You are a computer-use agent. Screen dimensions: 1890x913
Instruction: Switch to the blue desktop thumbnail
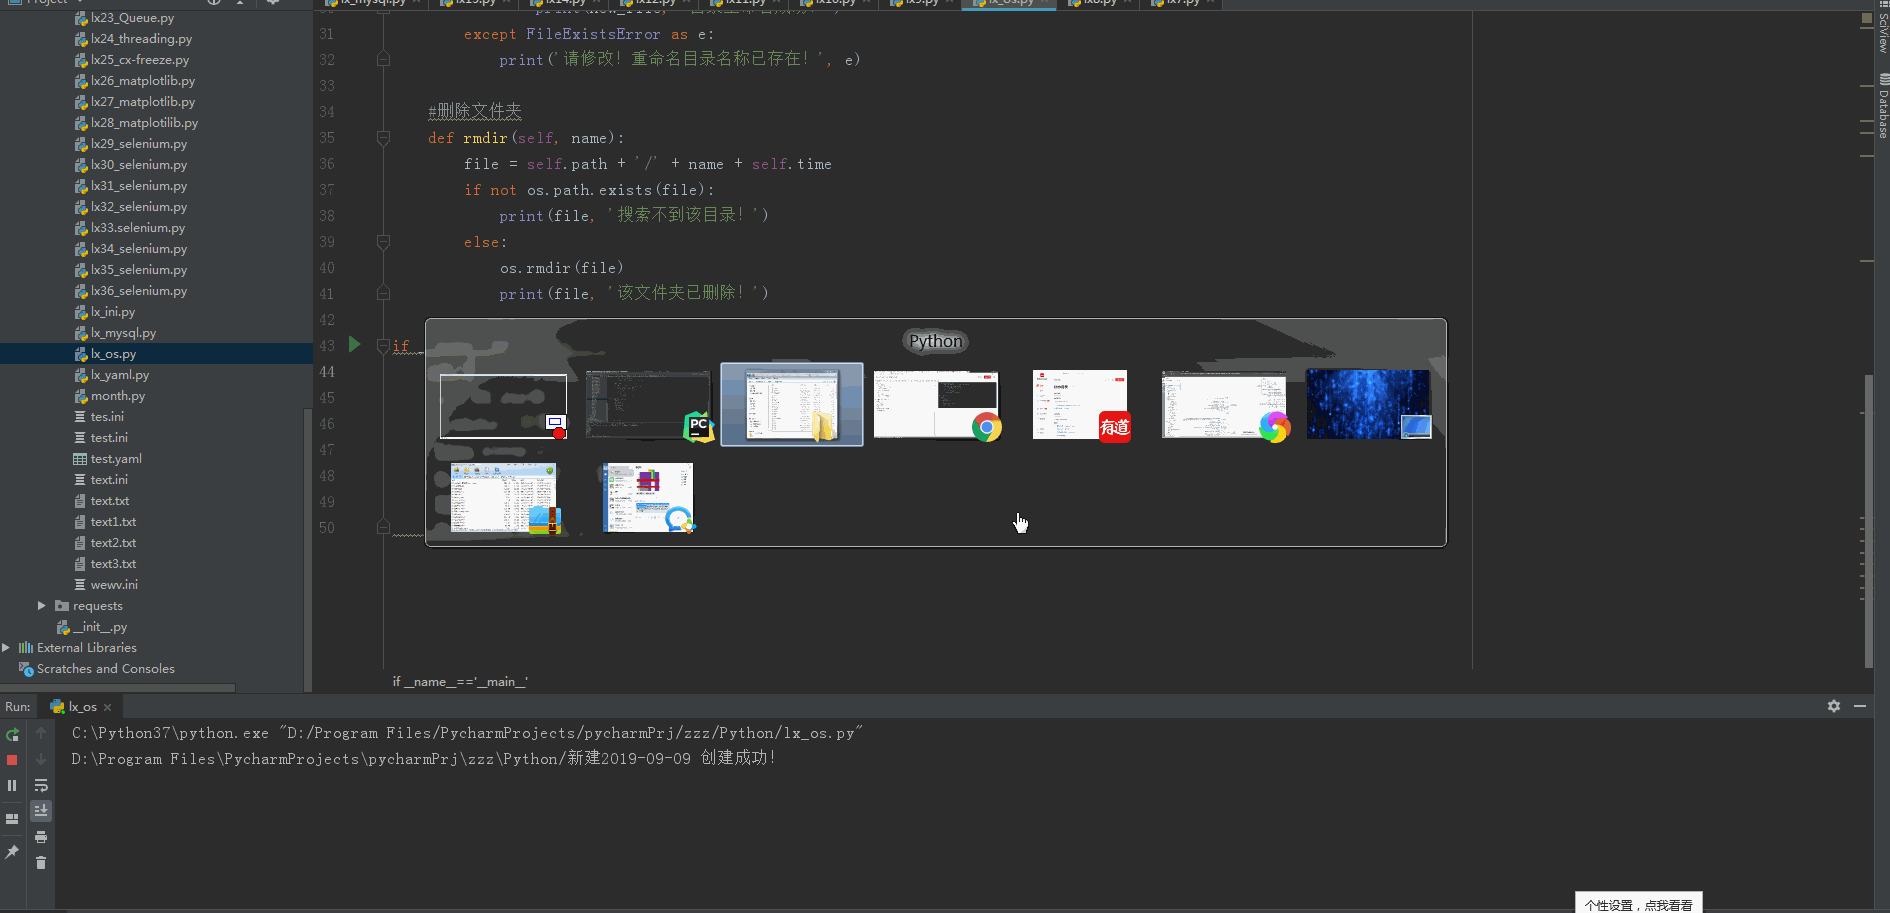click(1369, 404)
